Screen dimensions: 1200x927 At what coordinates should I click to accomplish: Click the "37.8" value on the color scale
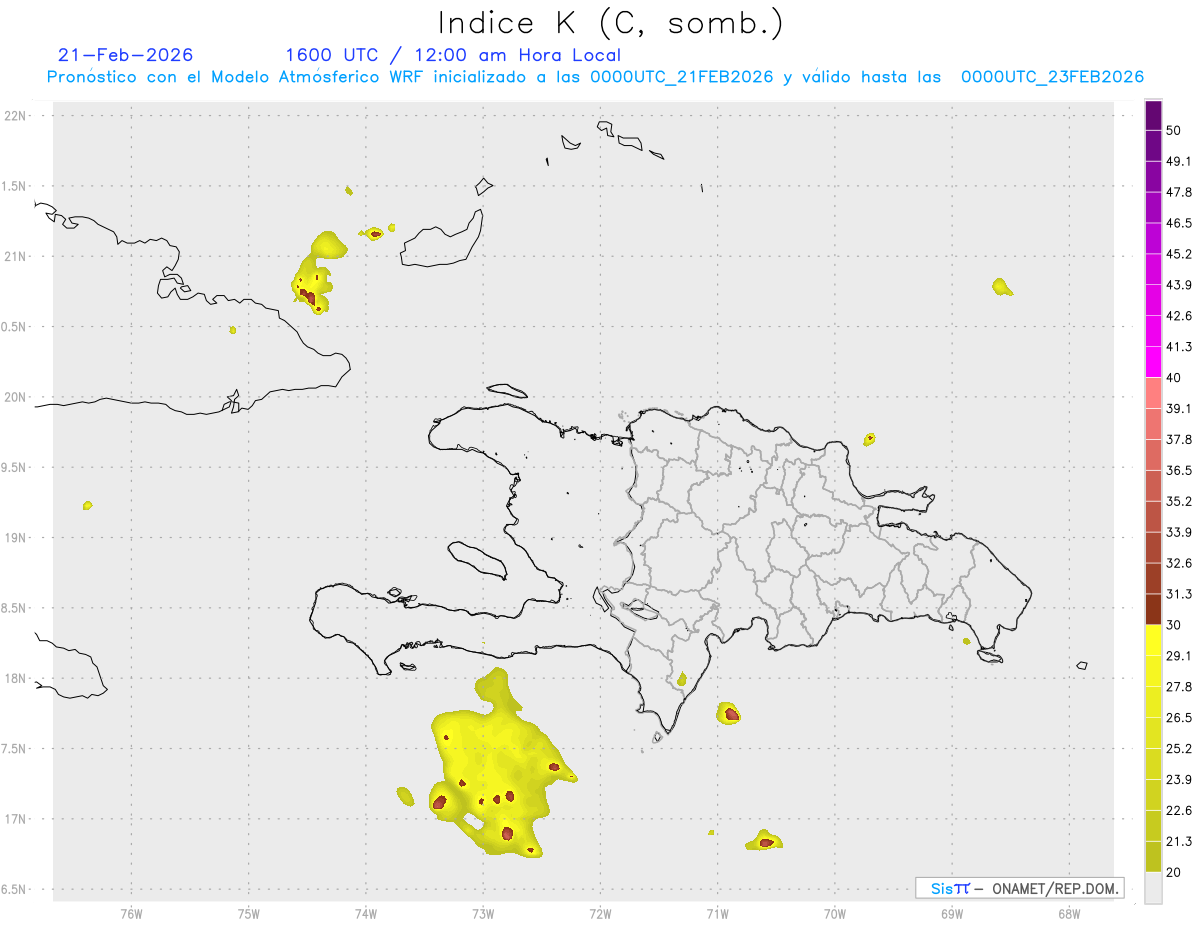[1179, 439]
